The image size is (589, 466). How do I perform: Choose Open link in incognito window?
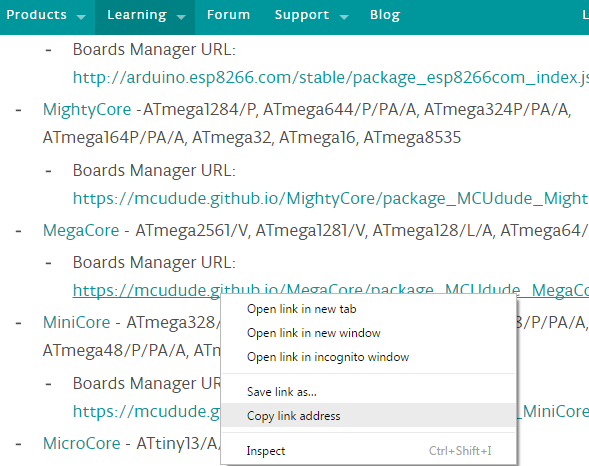pyautogui.click(x=368, y=357)
